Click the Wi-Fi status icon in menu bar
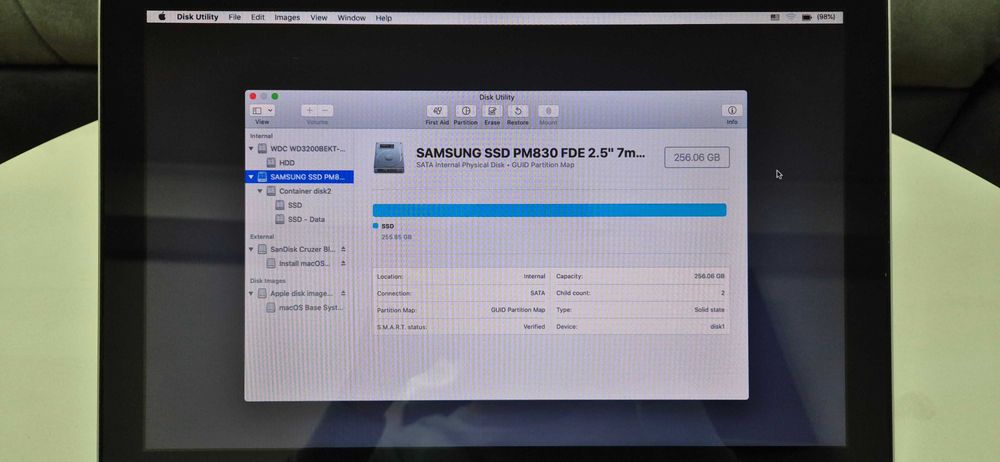 791,17
